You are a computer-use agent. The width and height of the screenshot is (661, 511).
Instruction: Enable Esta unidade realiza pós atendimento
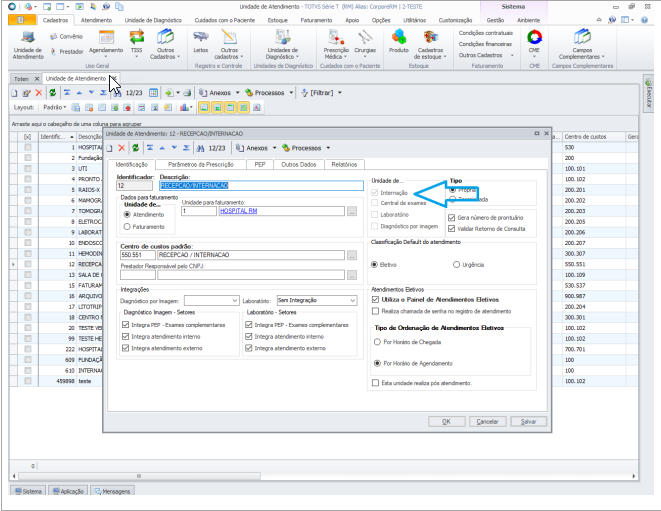coord(375,383)
